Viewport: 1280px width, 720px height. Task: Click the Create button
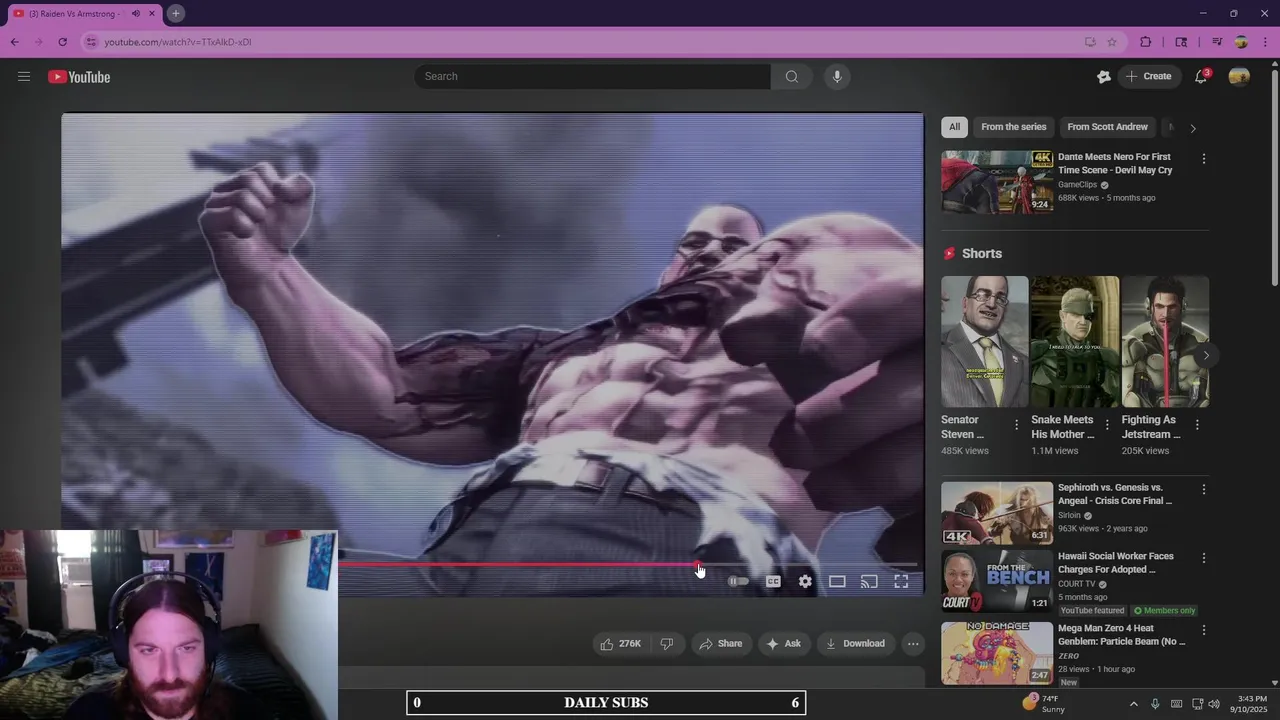click(1149, 77)
